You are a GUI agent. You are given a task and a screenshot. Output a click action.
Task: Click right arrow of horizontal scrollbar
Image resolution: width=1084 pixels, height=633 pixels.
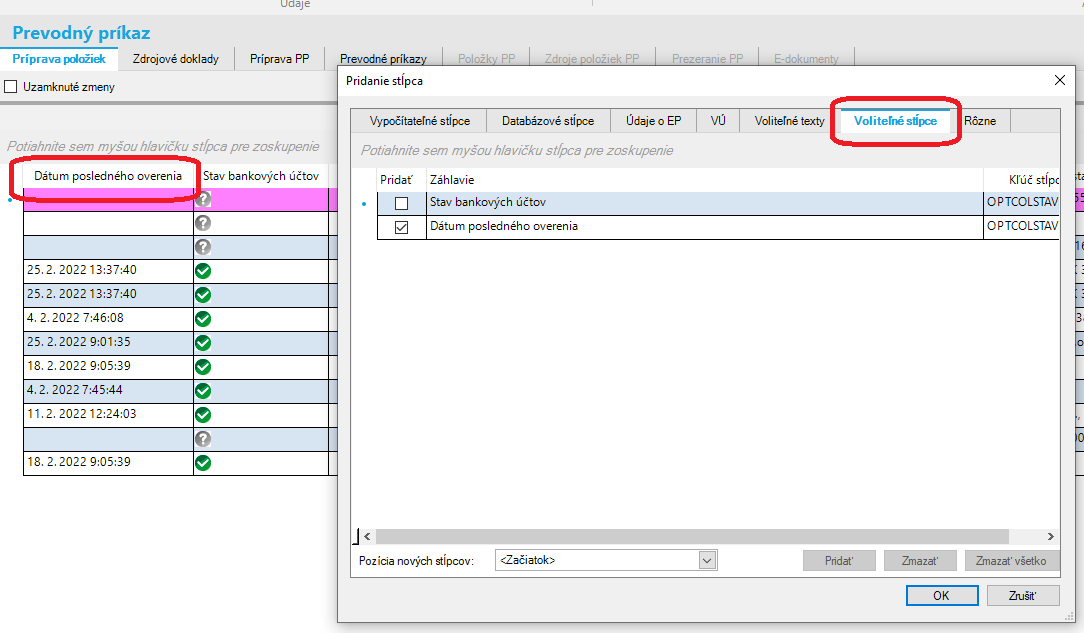[1050, 536]
